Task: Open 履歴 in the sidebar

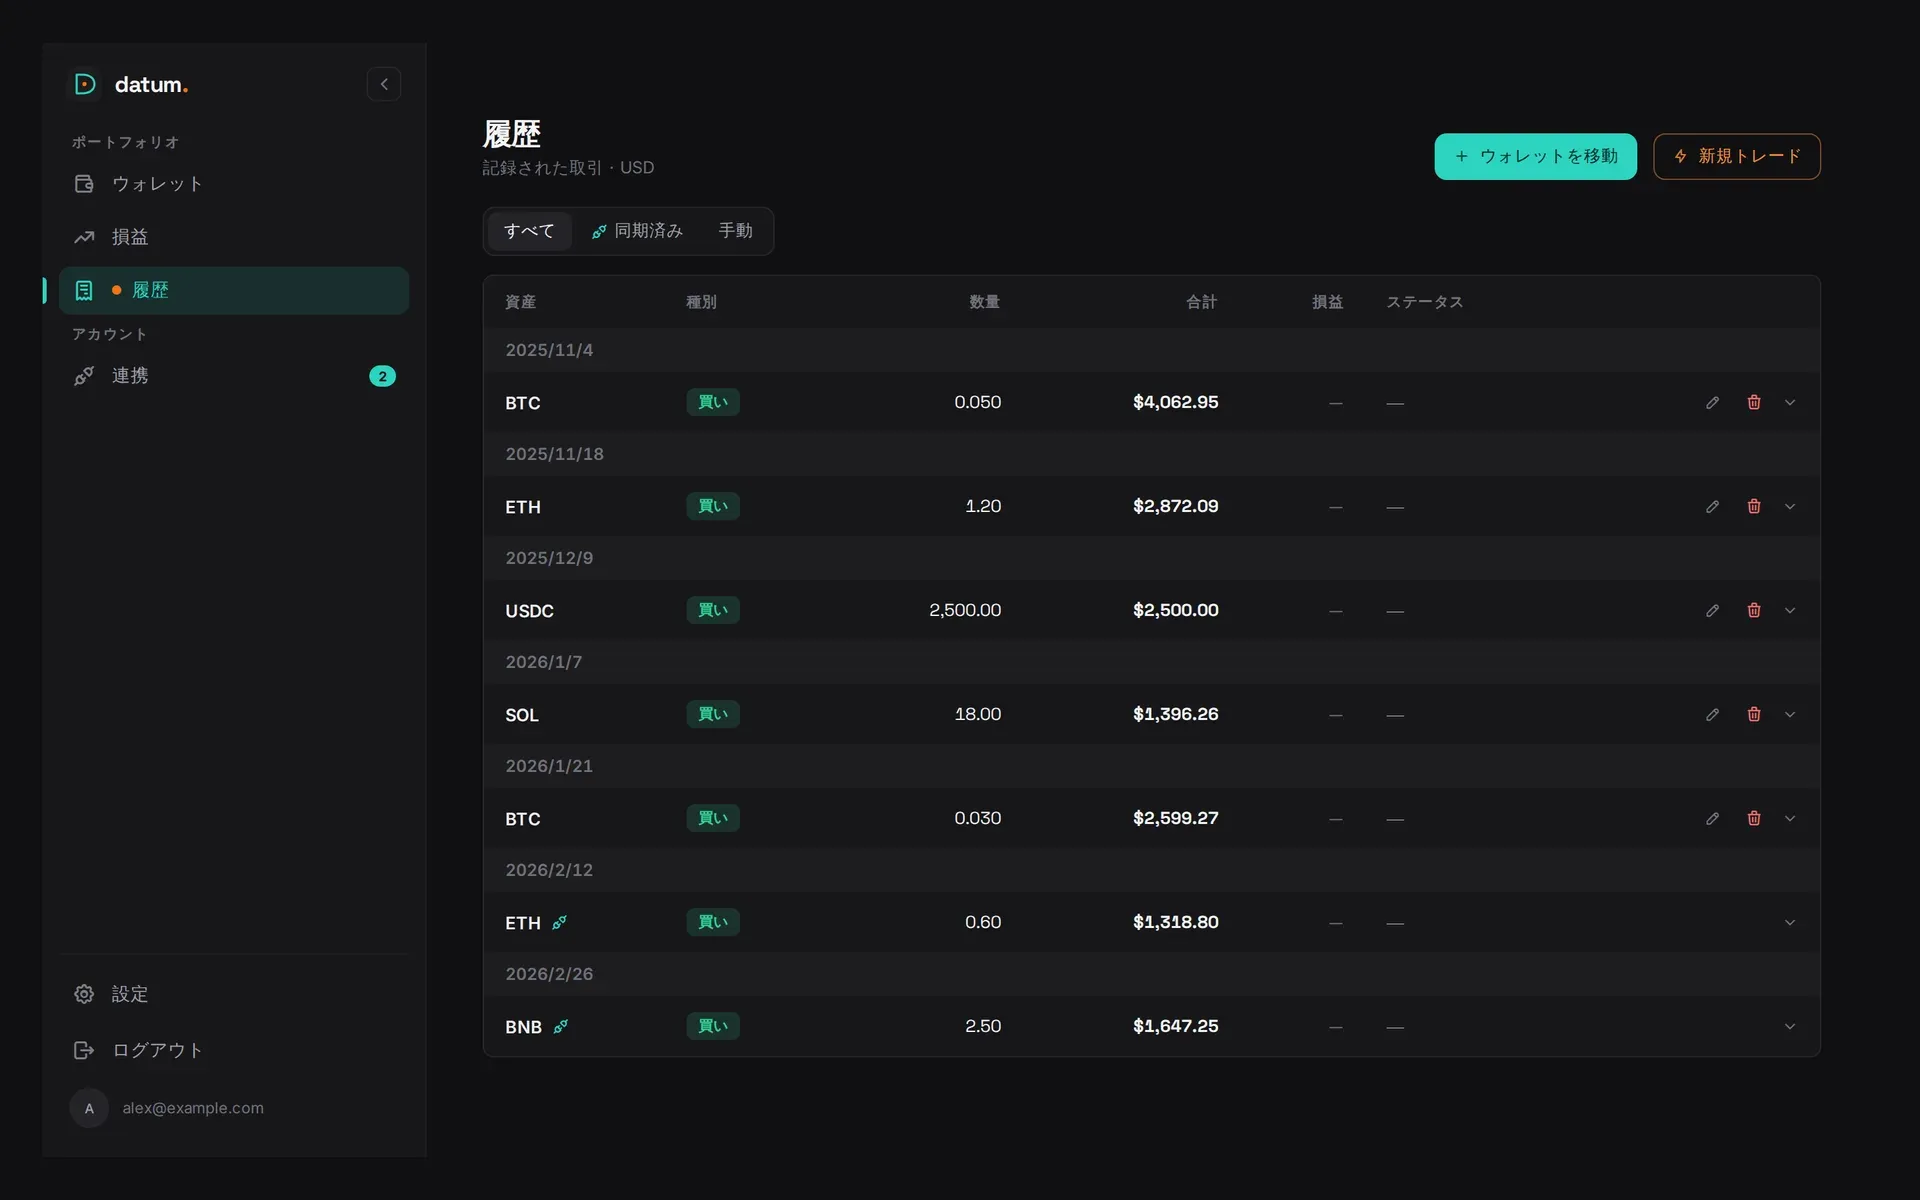Action: 234,290
